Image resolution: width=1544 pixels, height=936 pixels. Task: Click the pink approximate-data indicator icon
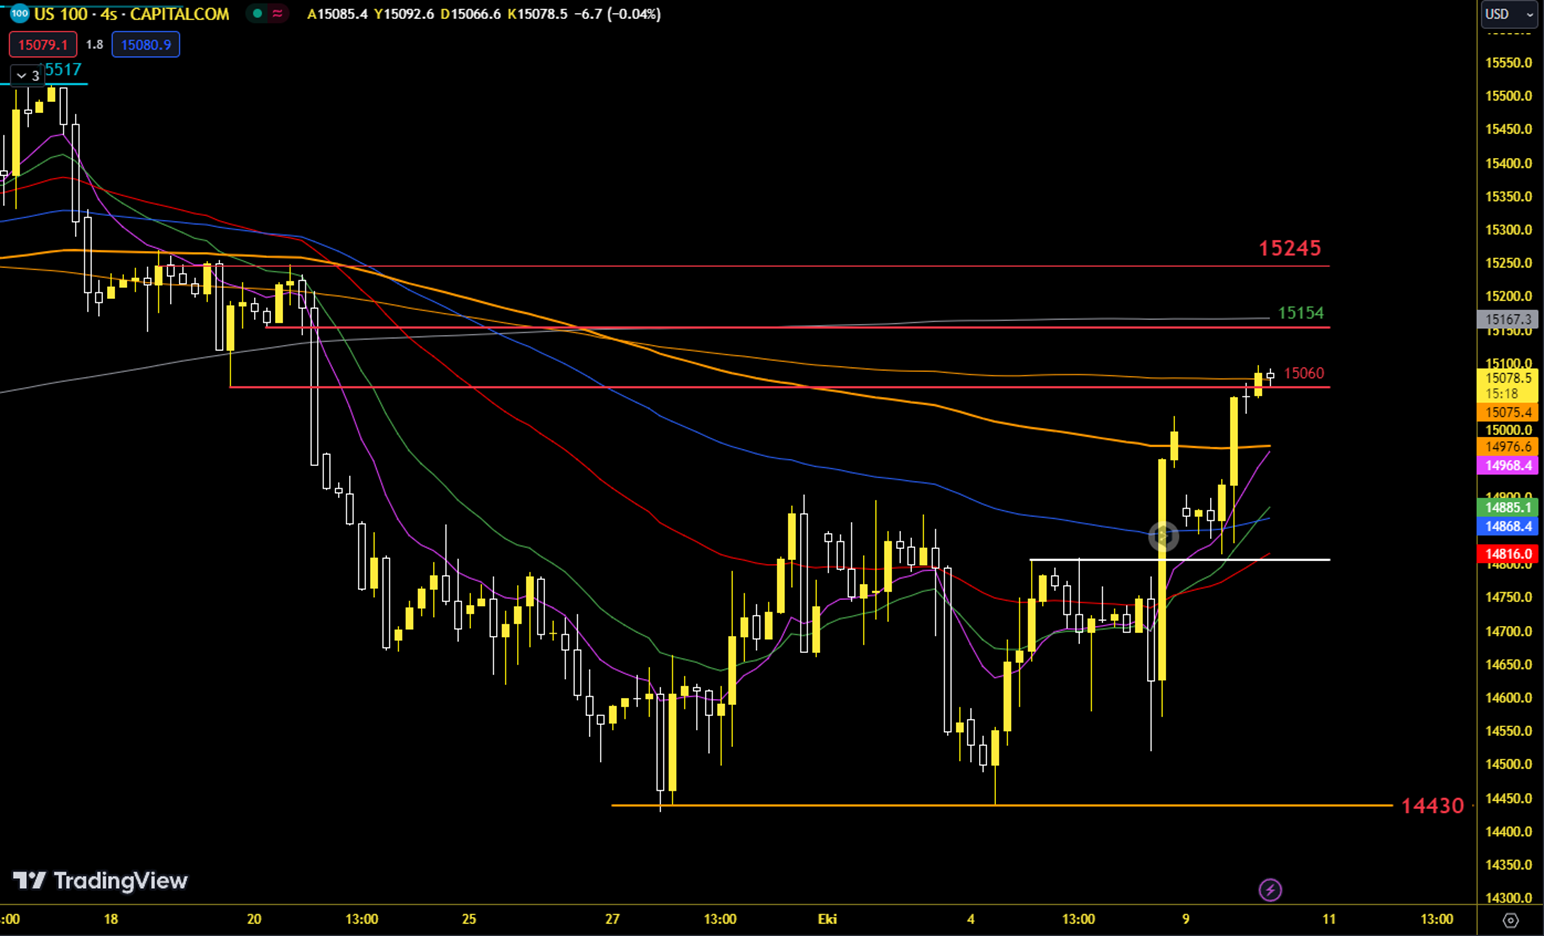pos(277,14)
